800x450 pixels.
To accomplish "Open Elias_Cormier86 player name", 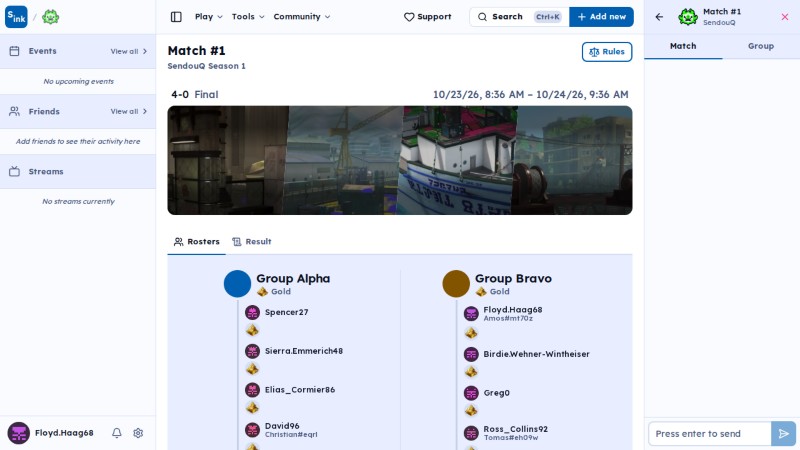I will click(x=300, y=390).
